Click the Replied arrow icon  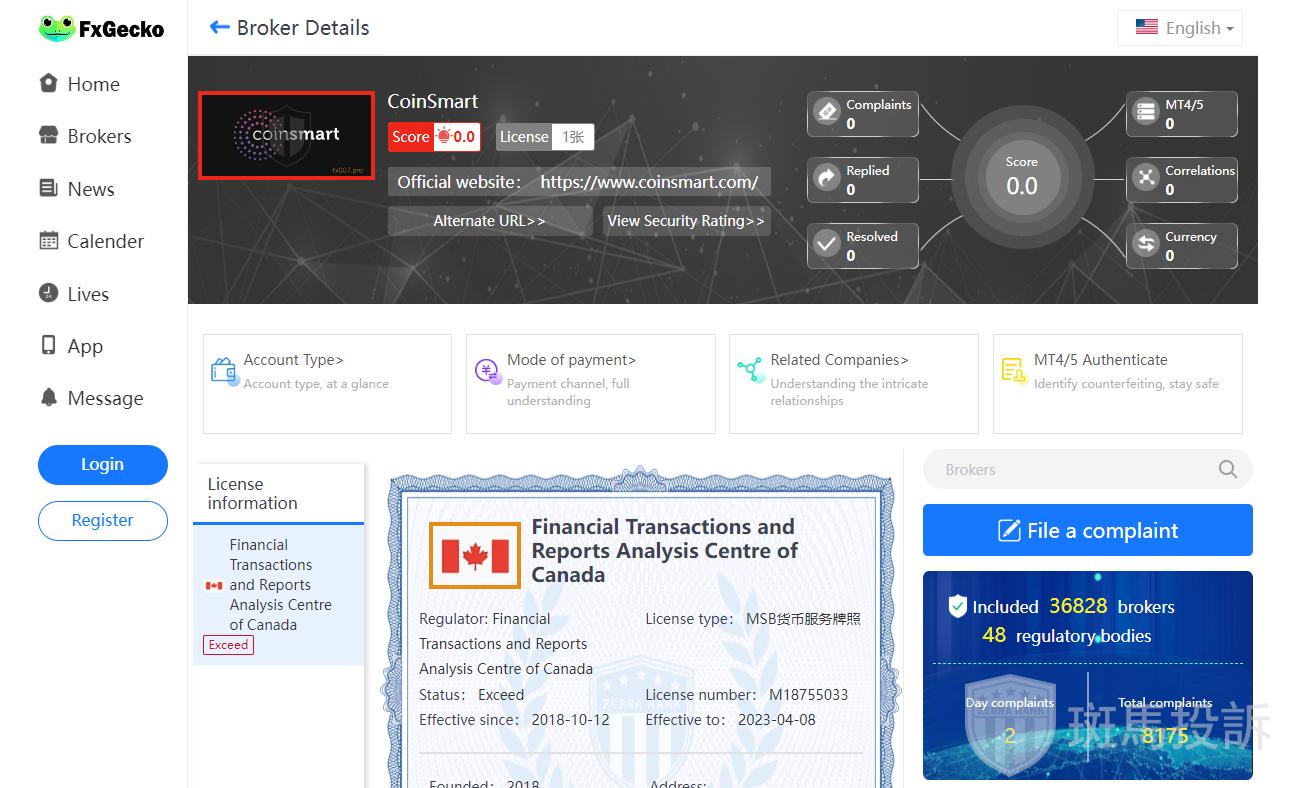827,179
